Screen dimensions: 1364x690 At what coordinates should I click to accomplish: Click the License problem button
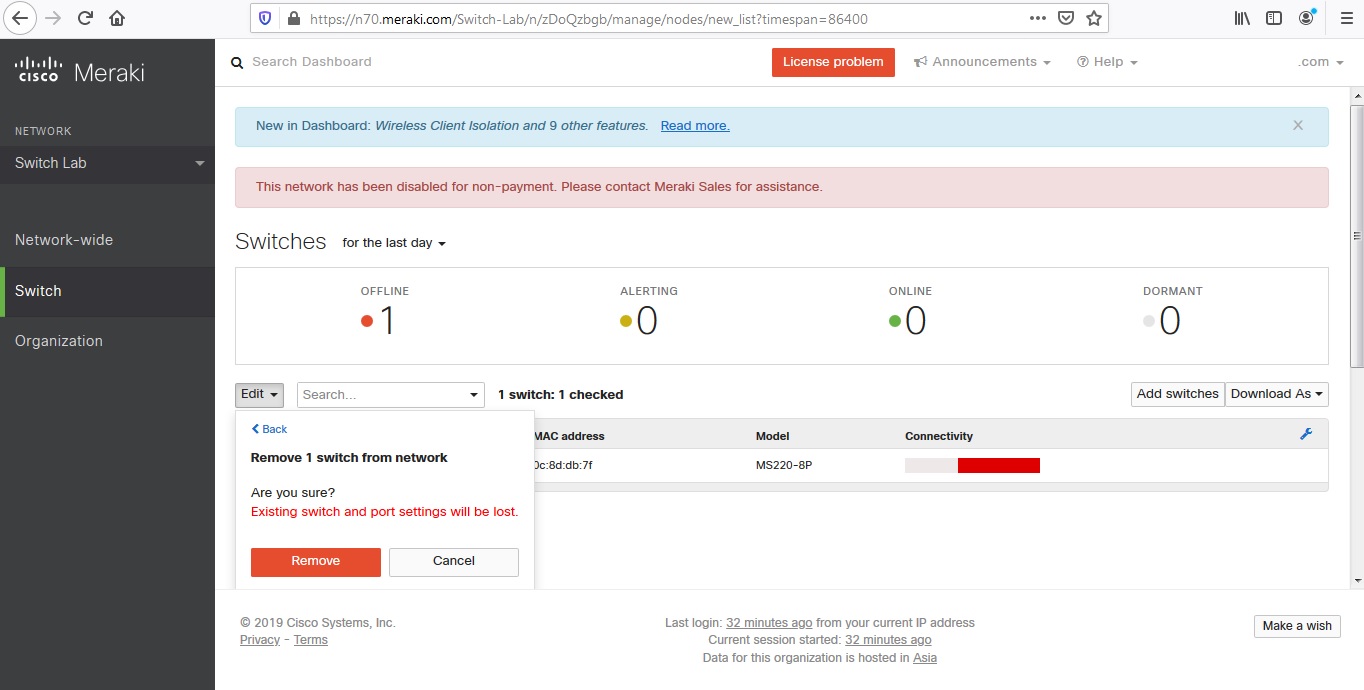(x=833, y=62)
